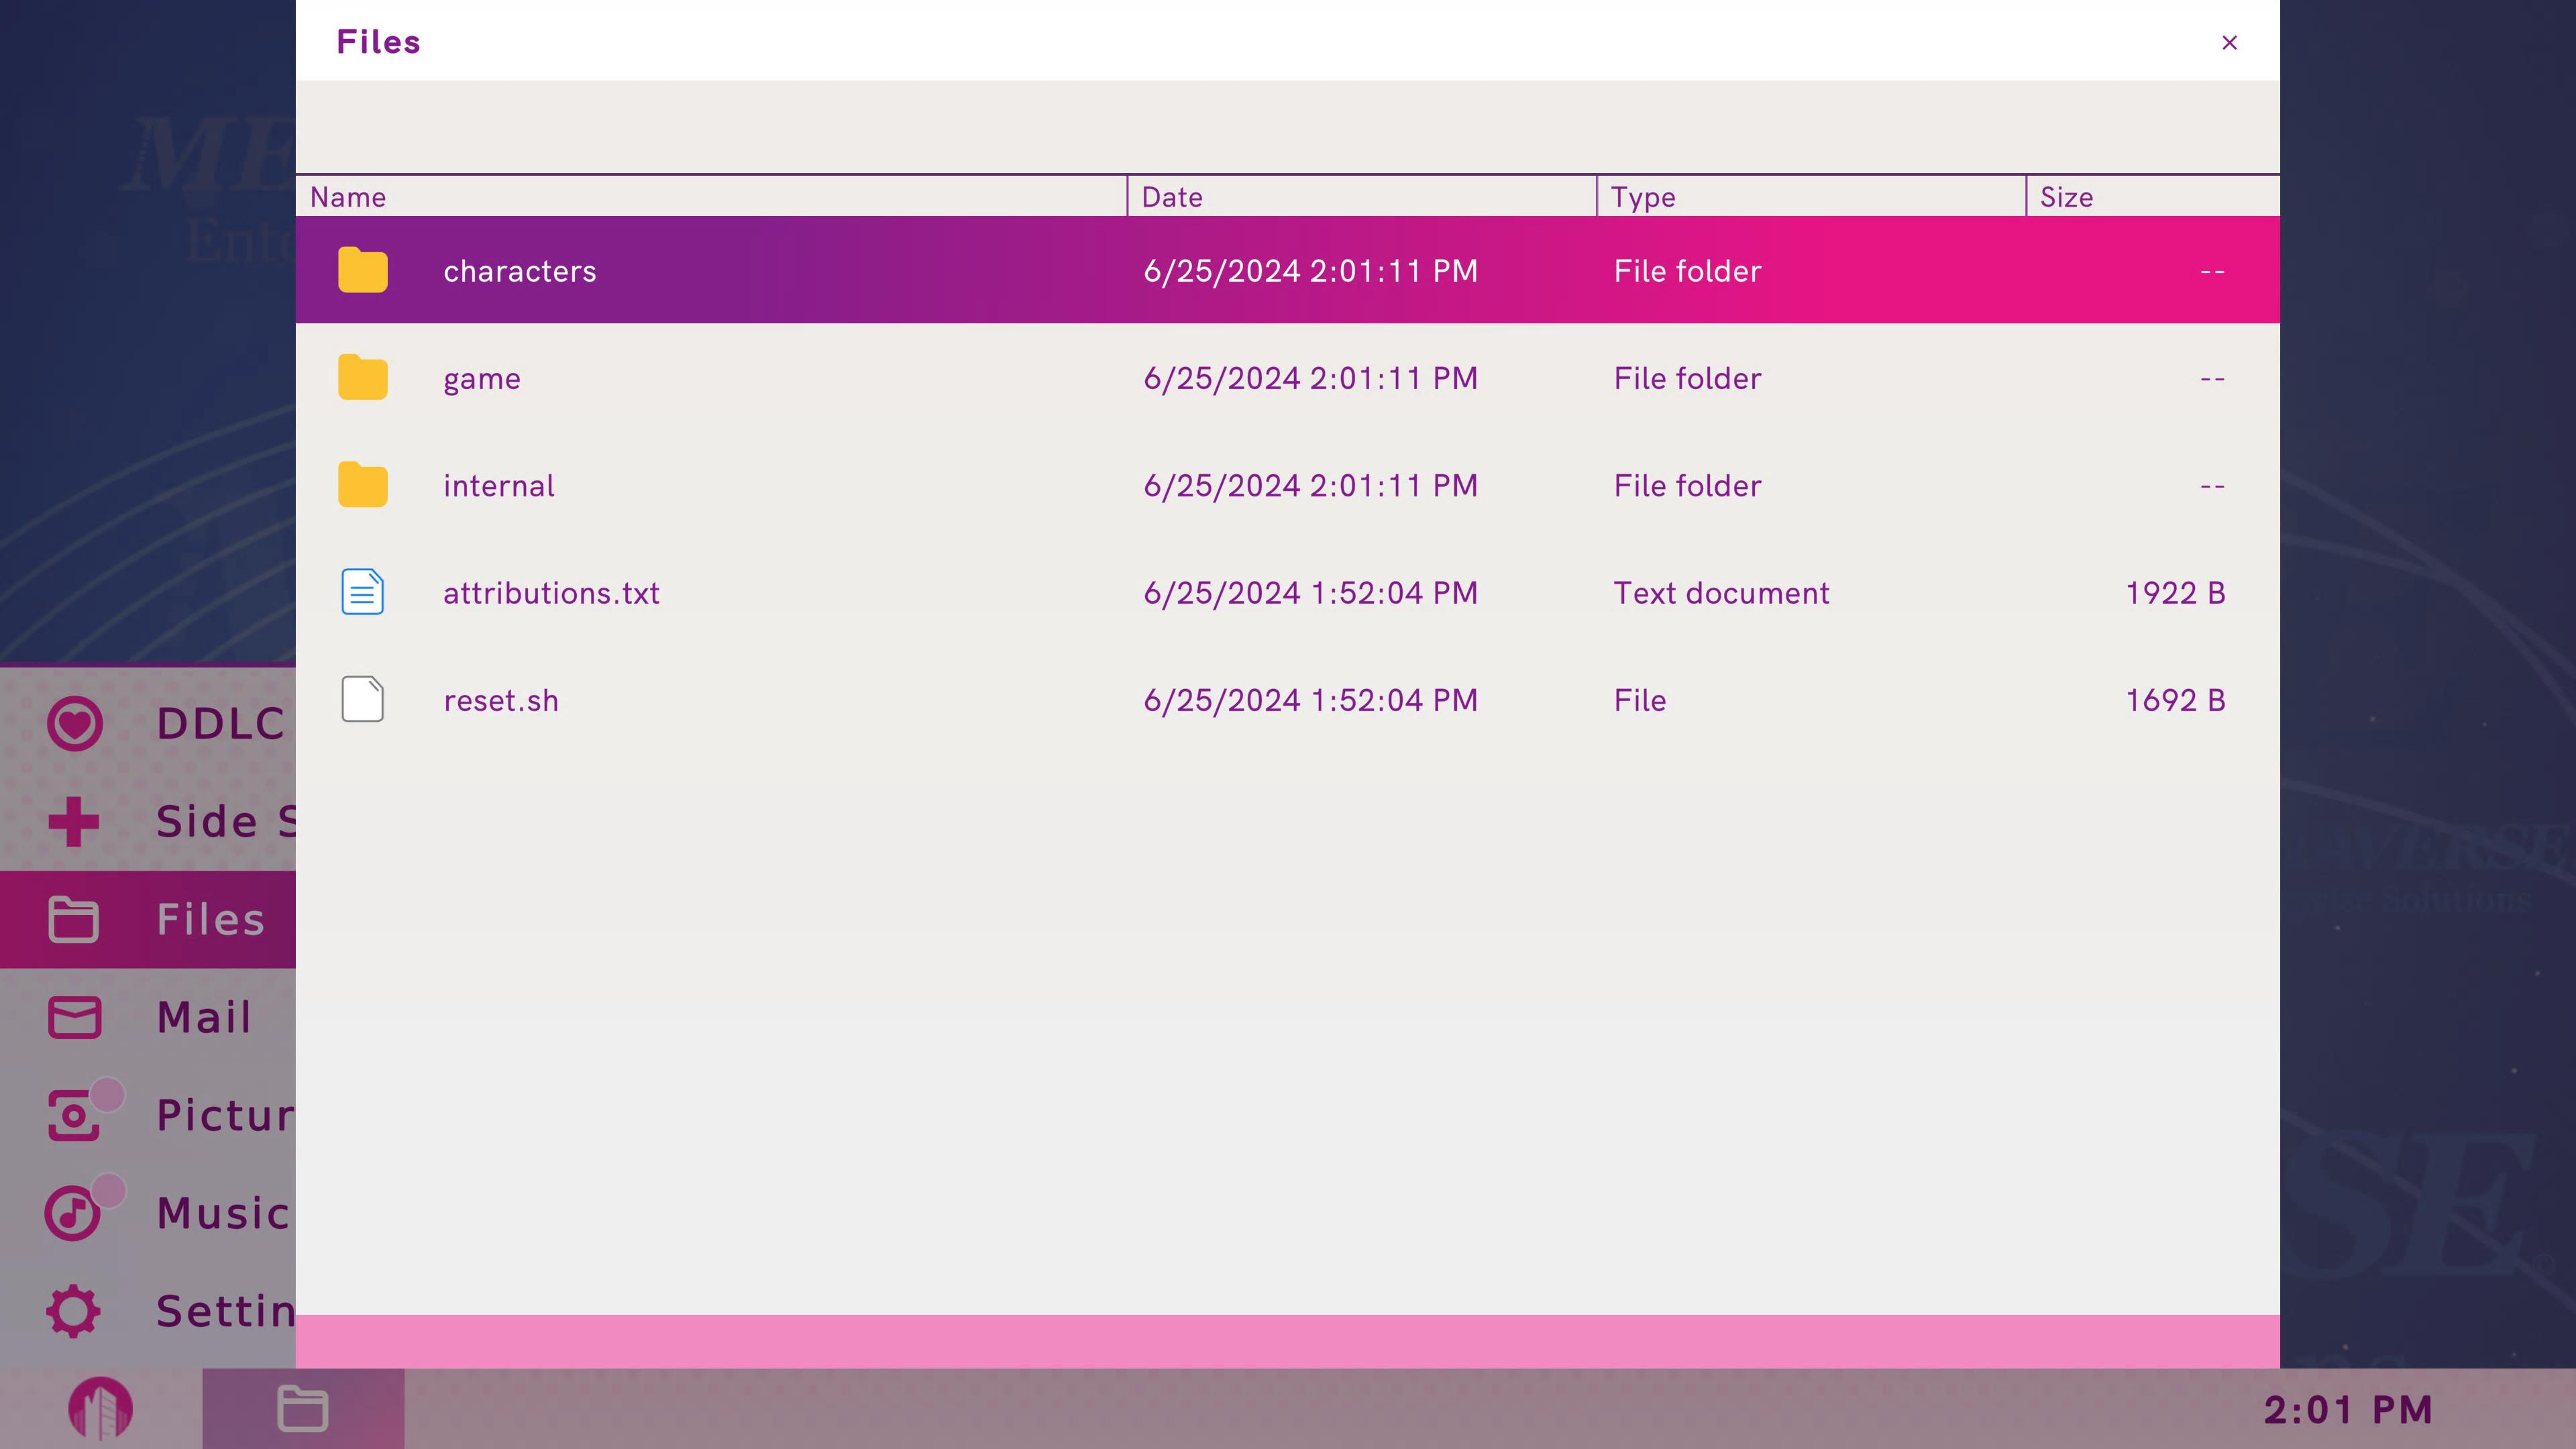Open the characters folder icon
2576x1449 pixels.
pos(362,270)
